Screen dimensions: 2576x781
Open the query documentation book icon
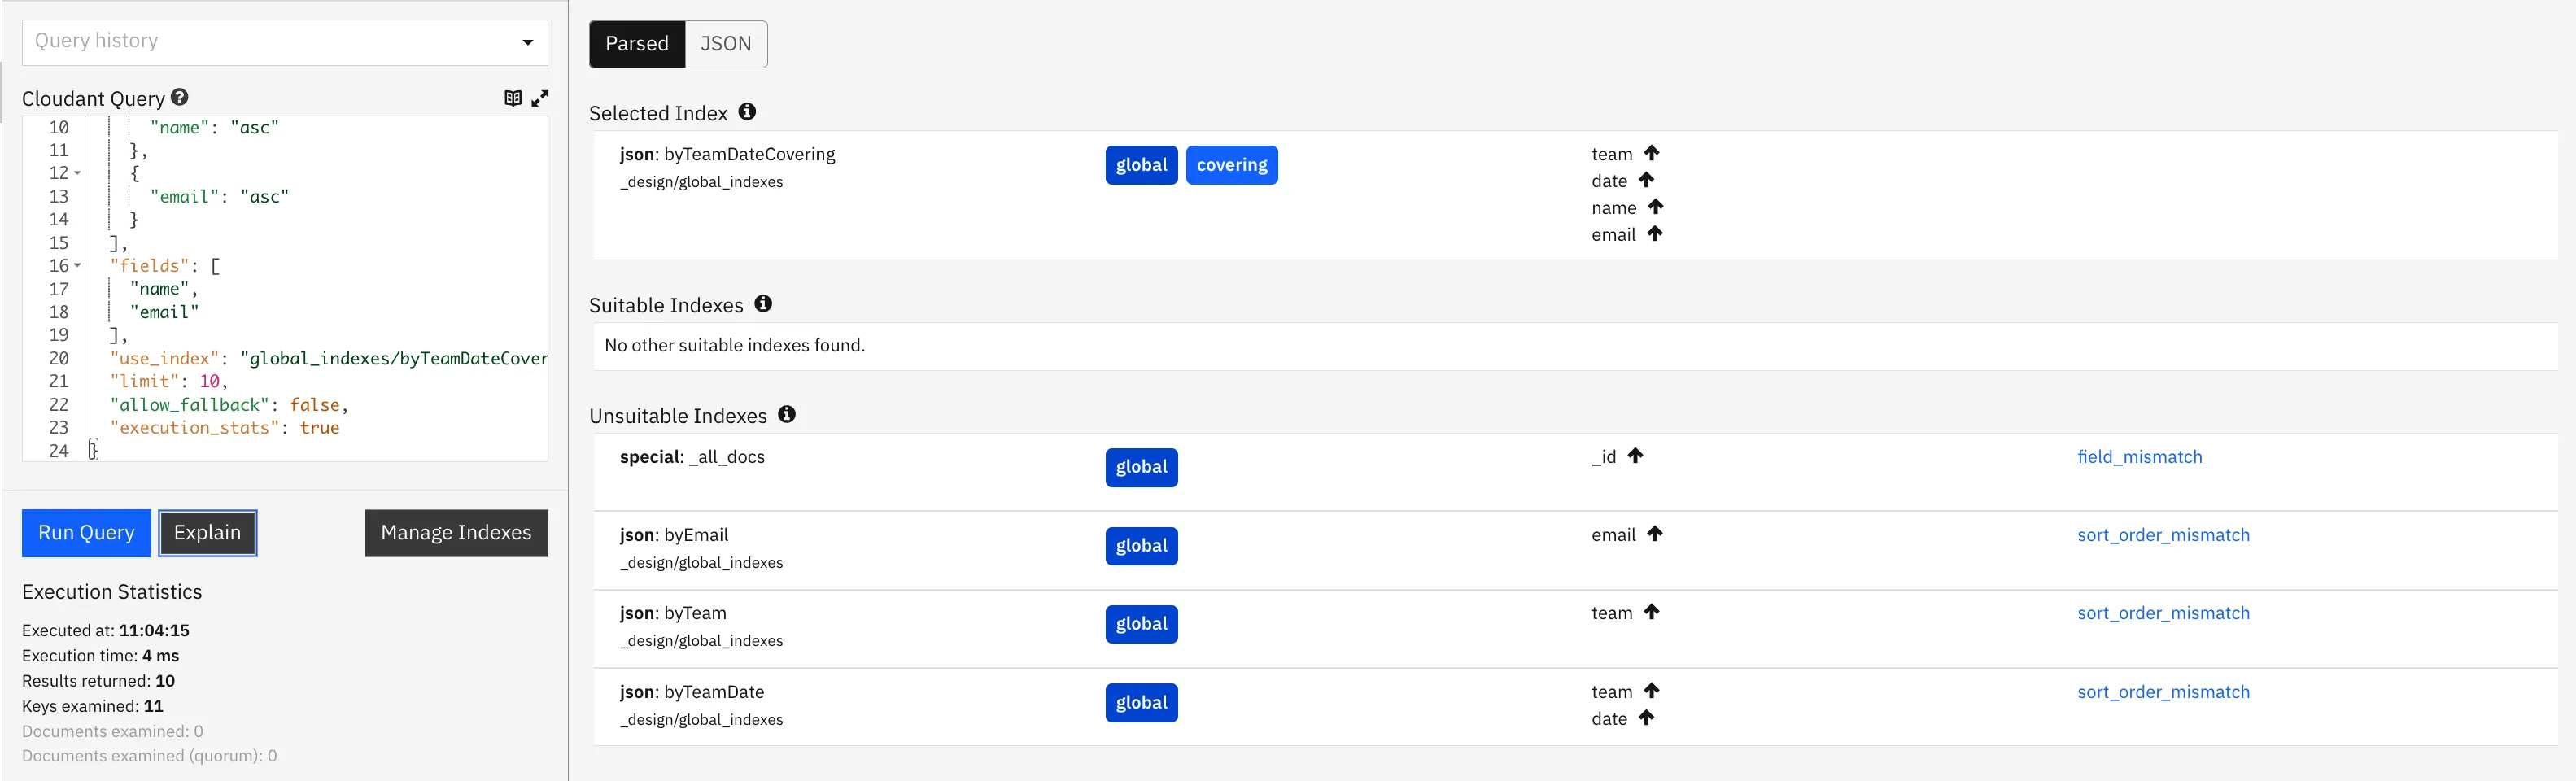[x=513, y=98]
